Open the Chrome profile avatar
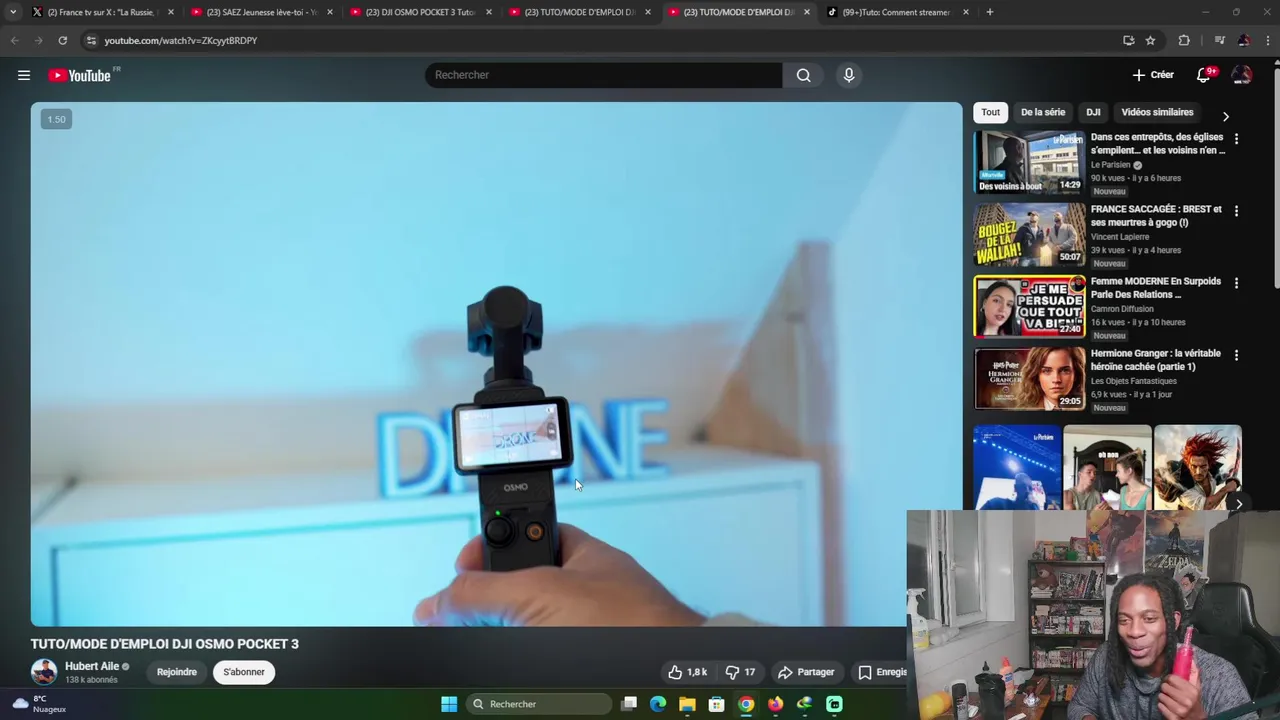 [1243, 40]
